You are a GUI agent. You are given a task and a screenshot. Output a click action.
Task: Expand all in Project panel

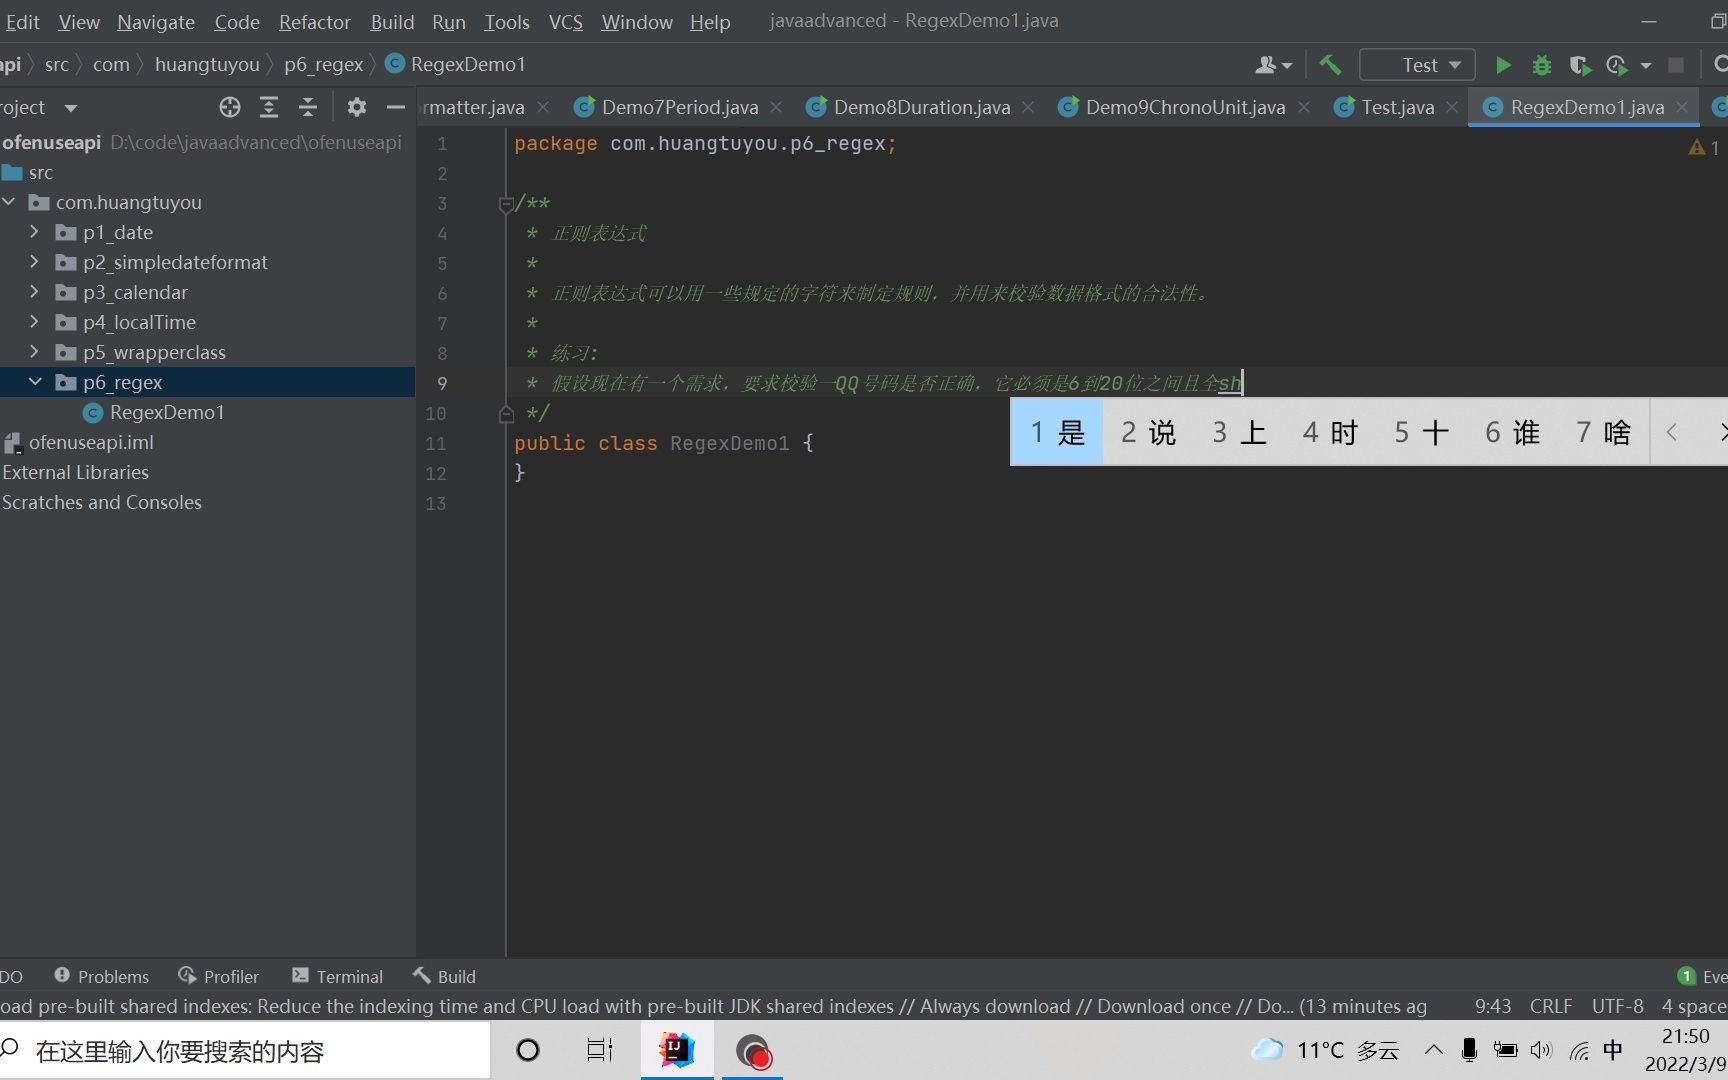coord(269,107)
